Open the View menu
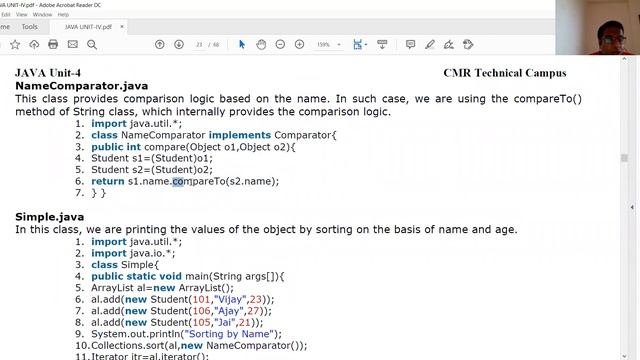This screenshot has height=360, width=640. tap(22, 14)
